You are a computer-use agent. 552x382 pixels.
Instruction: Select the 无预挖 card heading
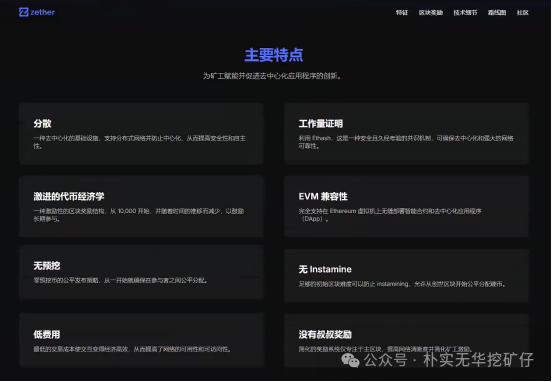(47, 265)
